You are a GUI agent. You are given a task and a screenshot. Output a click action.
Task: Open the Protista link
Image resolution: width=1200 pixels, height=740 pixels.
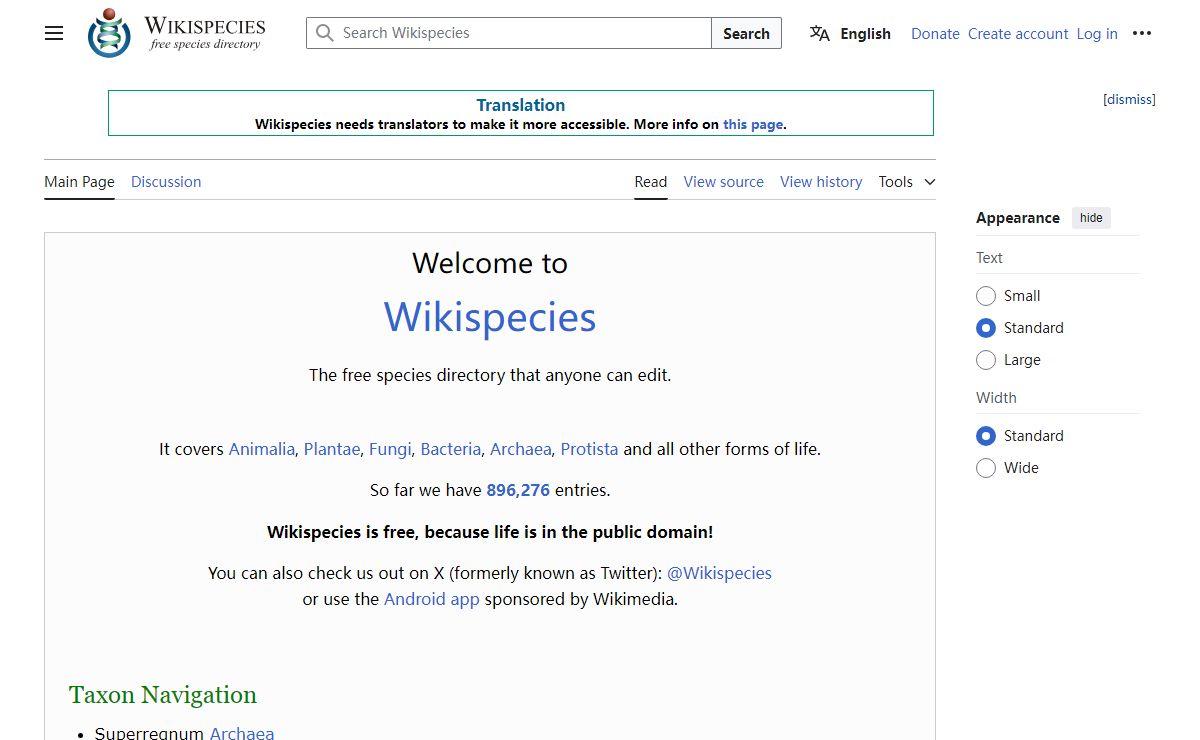tap(589, 449)
